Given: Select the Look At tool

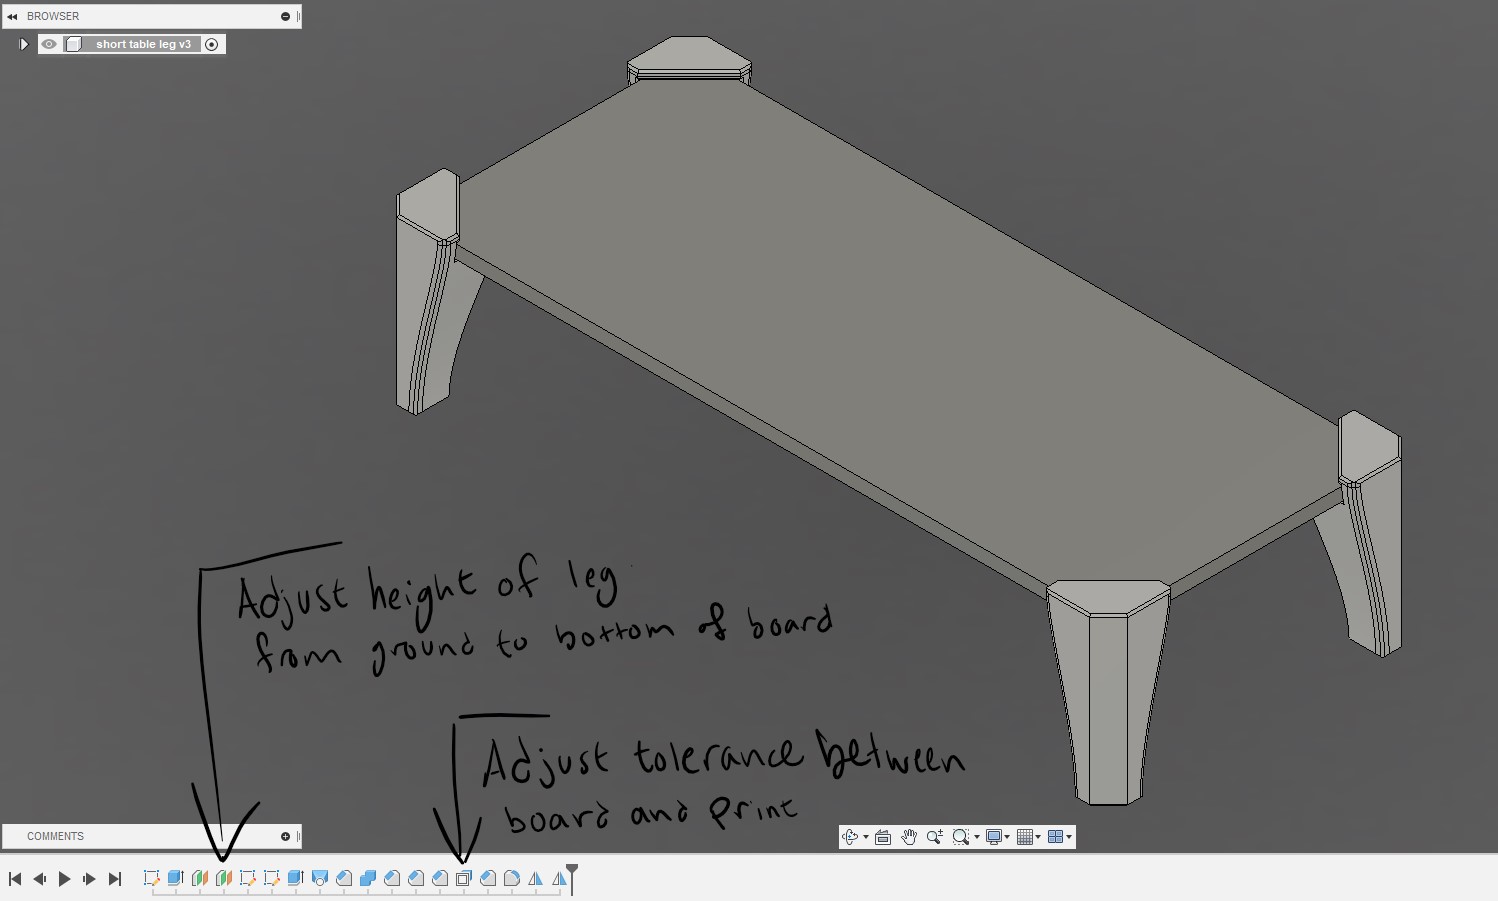Looking at the screenshot, I should tap(883, 837).
